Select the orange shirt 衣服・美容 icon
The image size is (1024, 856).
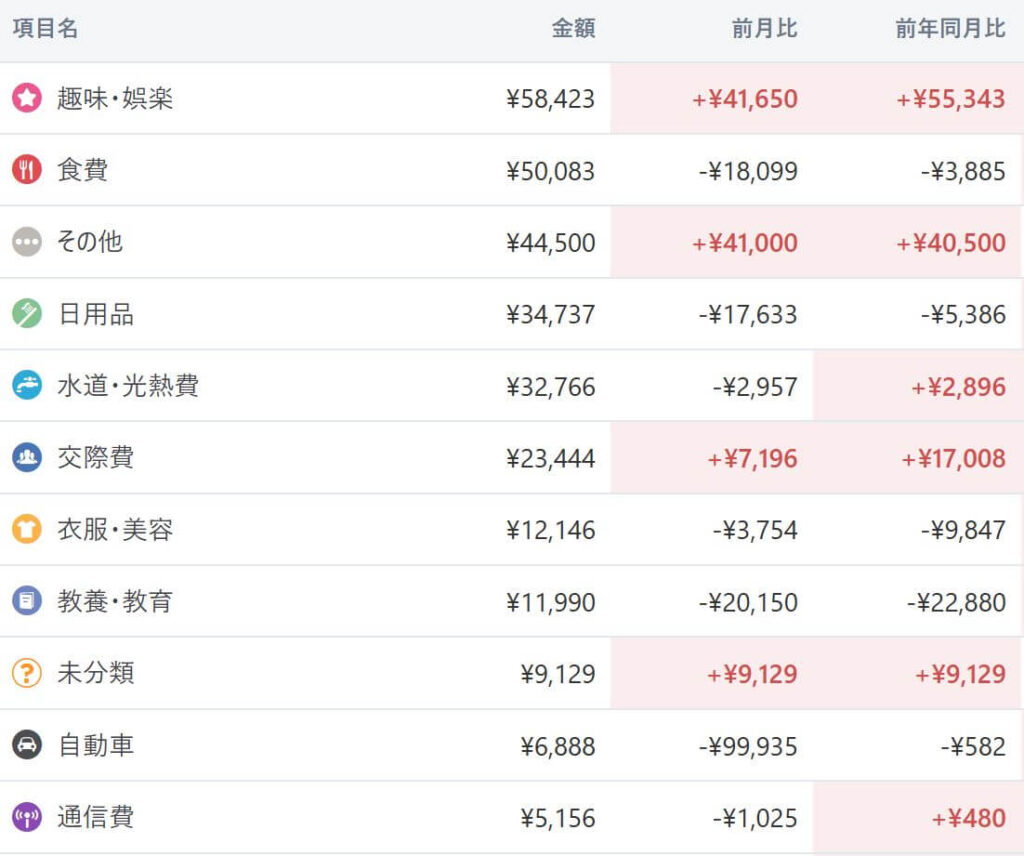pos(27,529)
